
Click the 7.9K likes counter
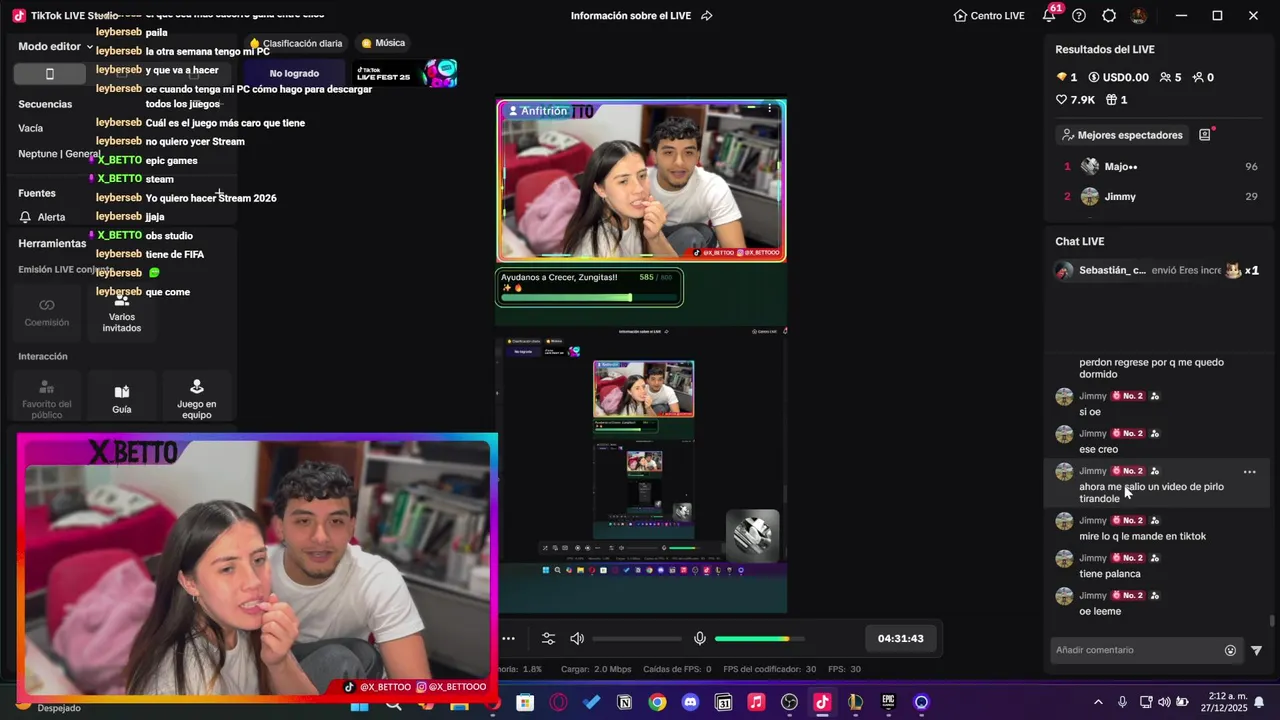point(1075,100)
